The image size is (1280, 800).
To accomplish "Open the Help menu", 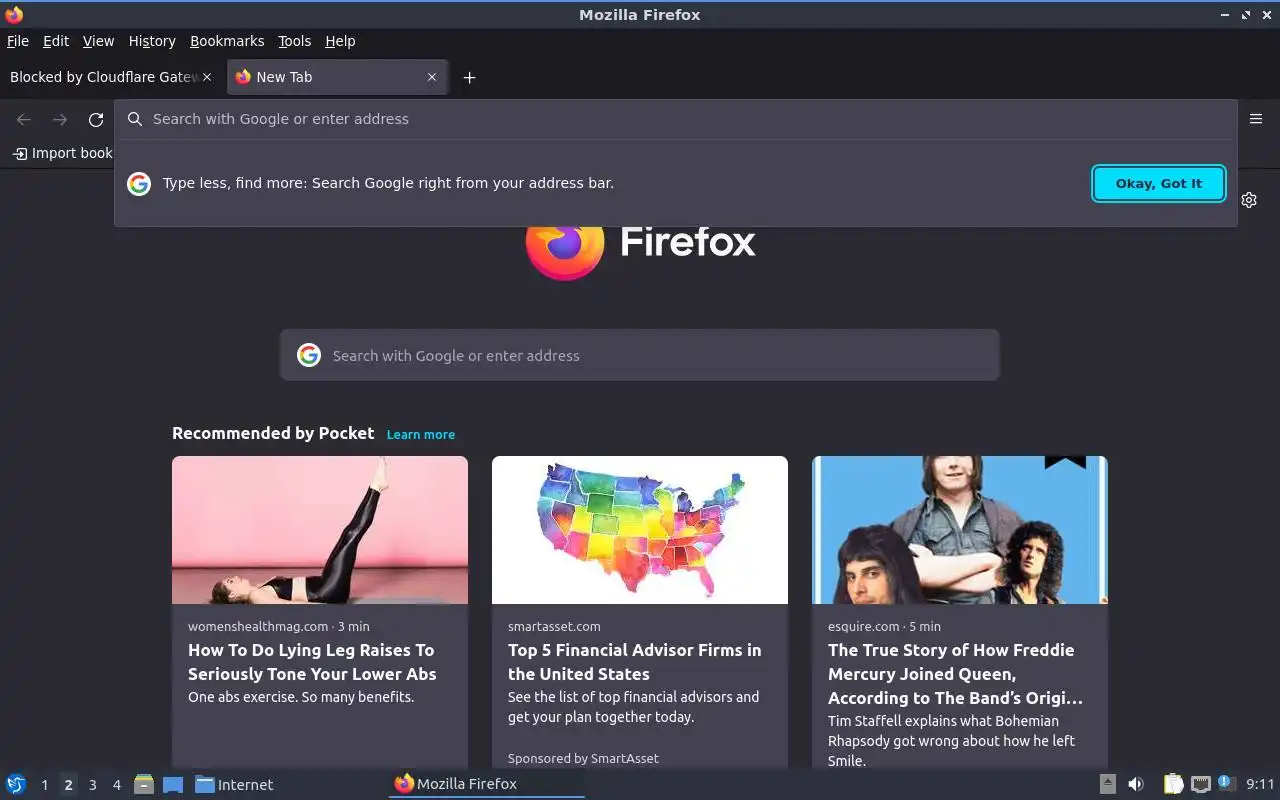I will pyautogui.click(x=340, y=41).
